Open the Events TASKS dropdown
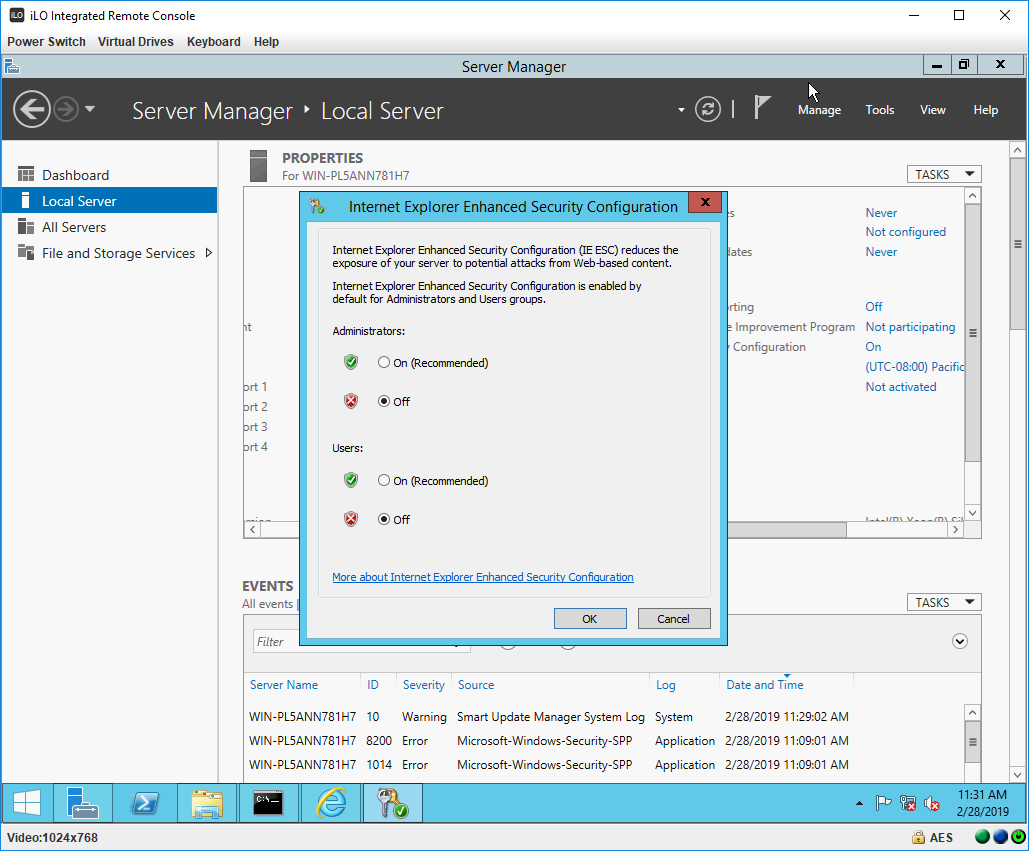1029x851 pixels. 943,602
